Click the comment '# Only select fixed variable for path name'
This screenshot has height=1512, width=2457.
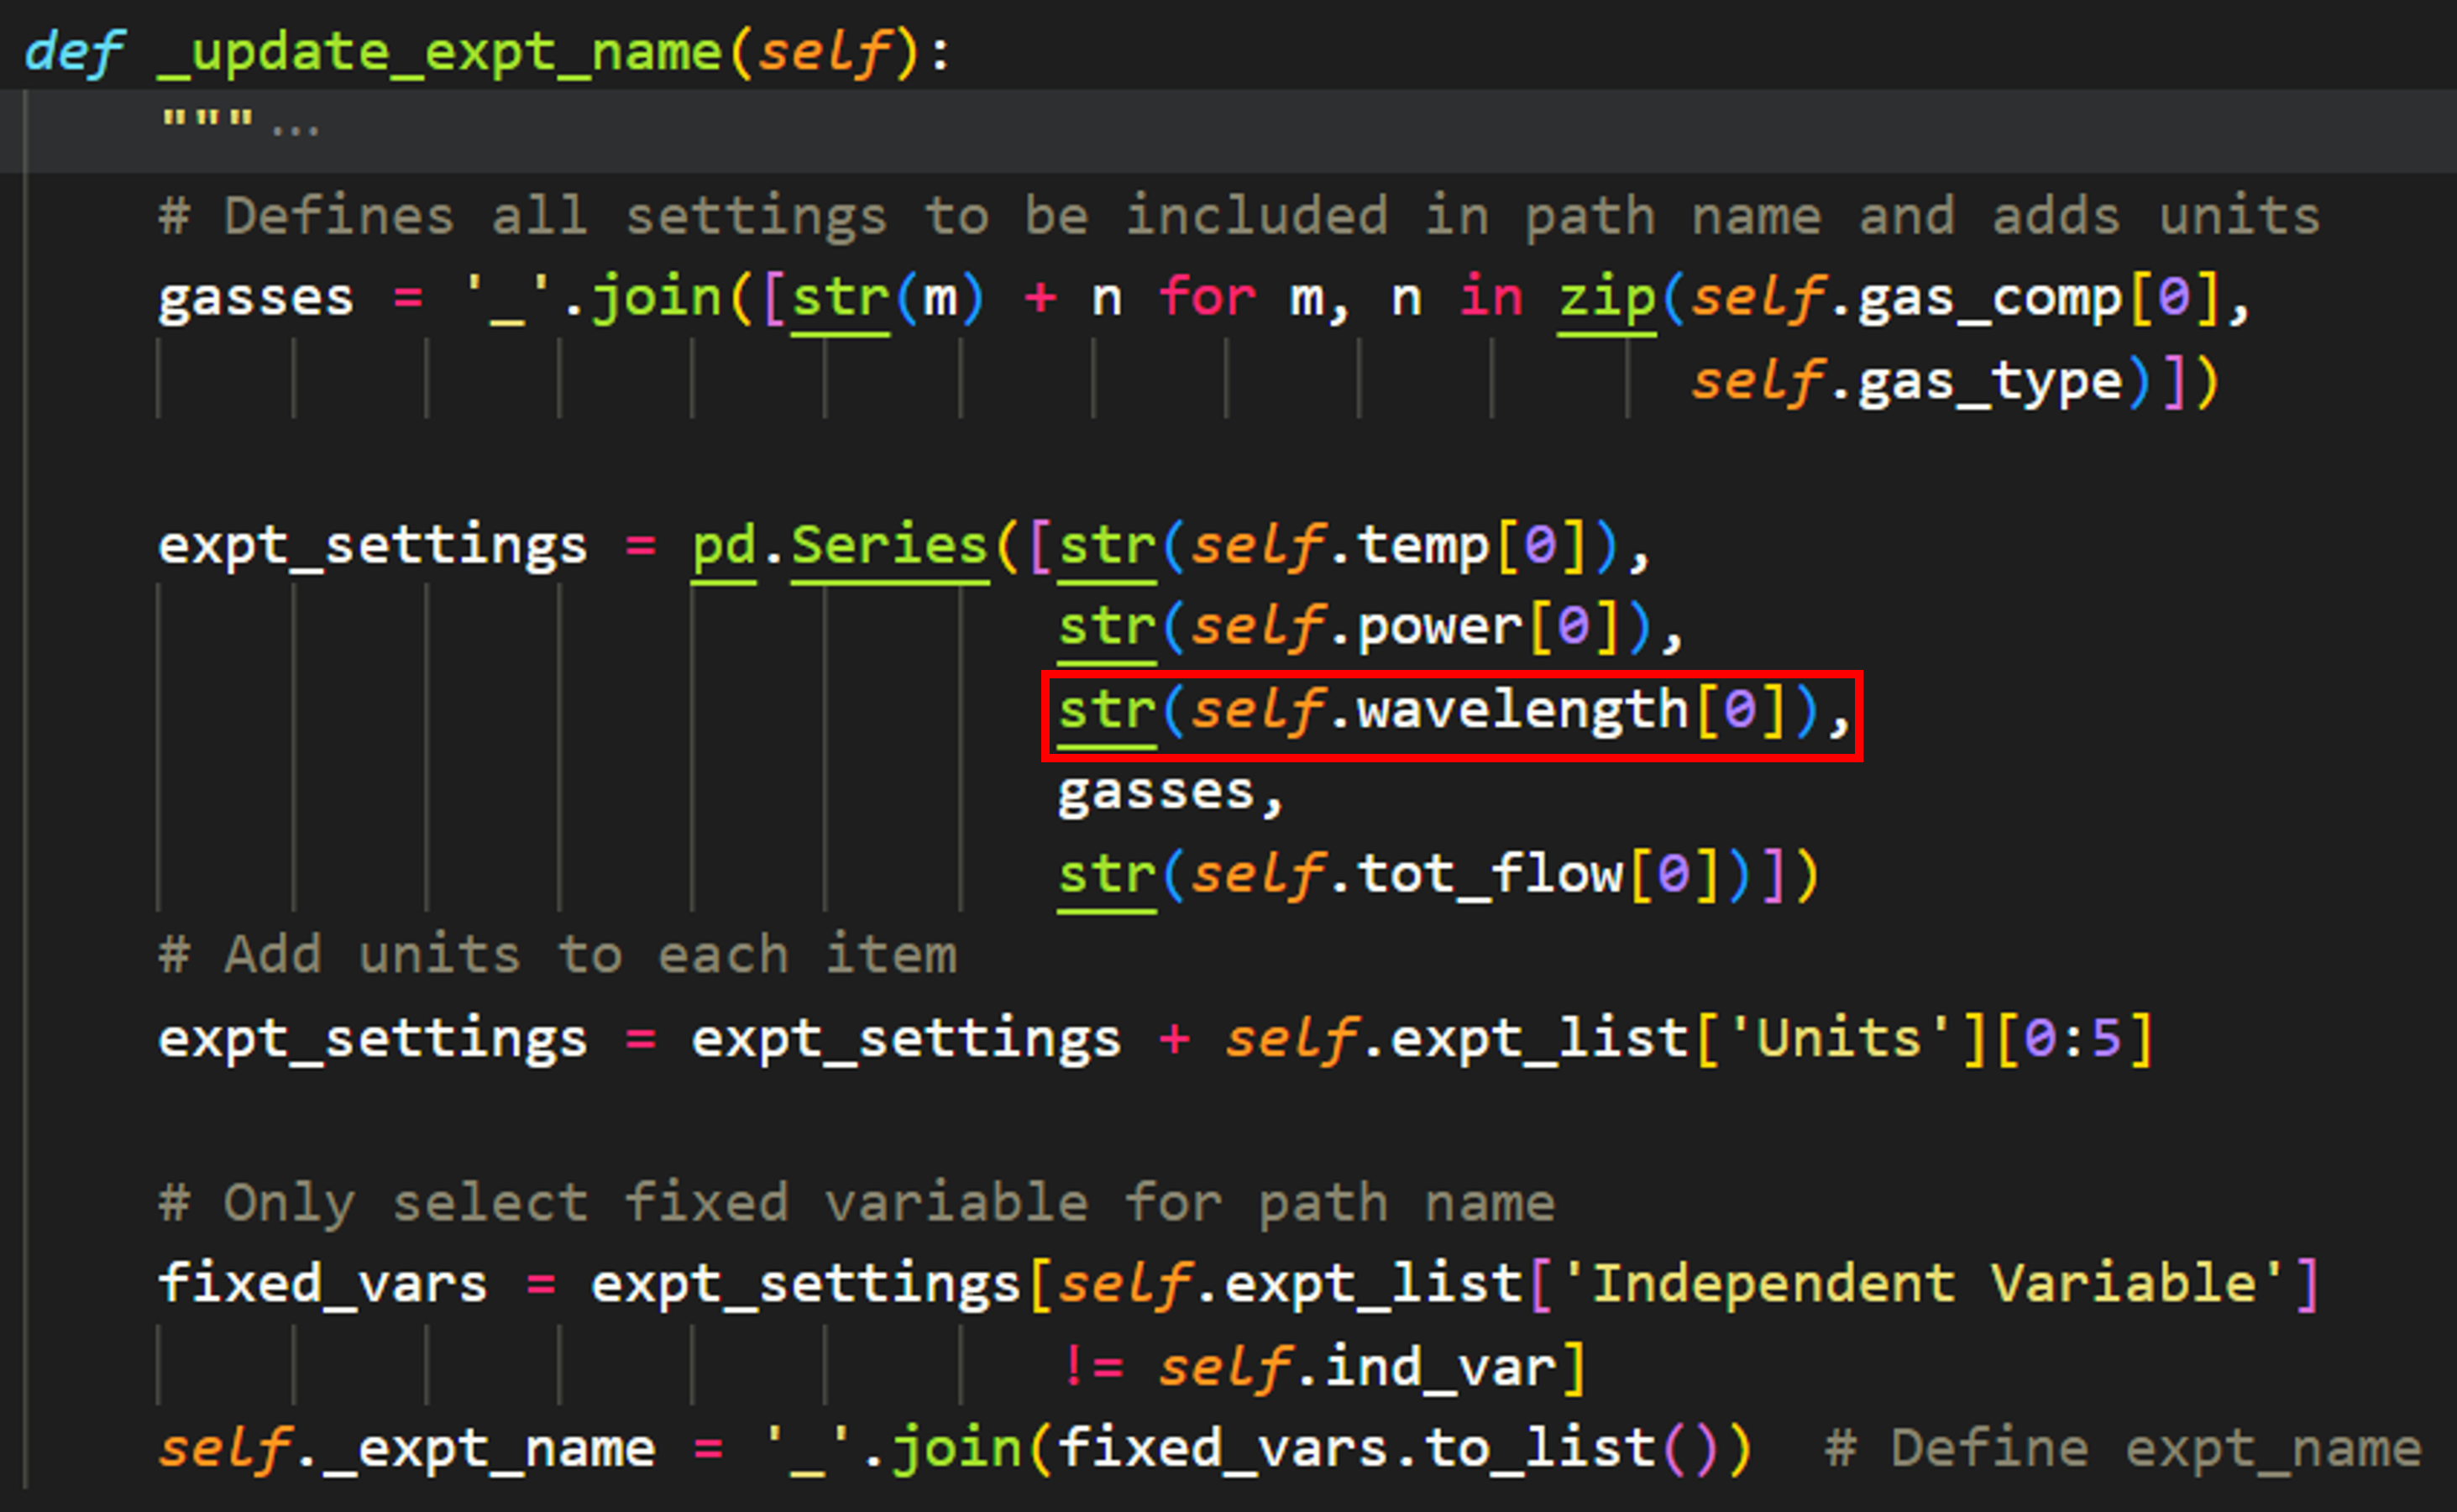(x=857, y=1202)
